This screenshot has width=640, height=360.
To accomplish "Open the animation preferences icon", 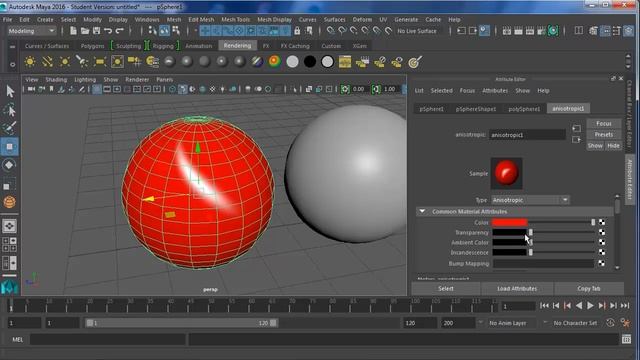I will [625, 323].
